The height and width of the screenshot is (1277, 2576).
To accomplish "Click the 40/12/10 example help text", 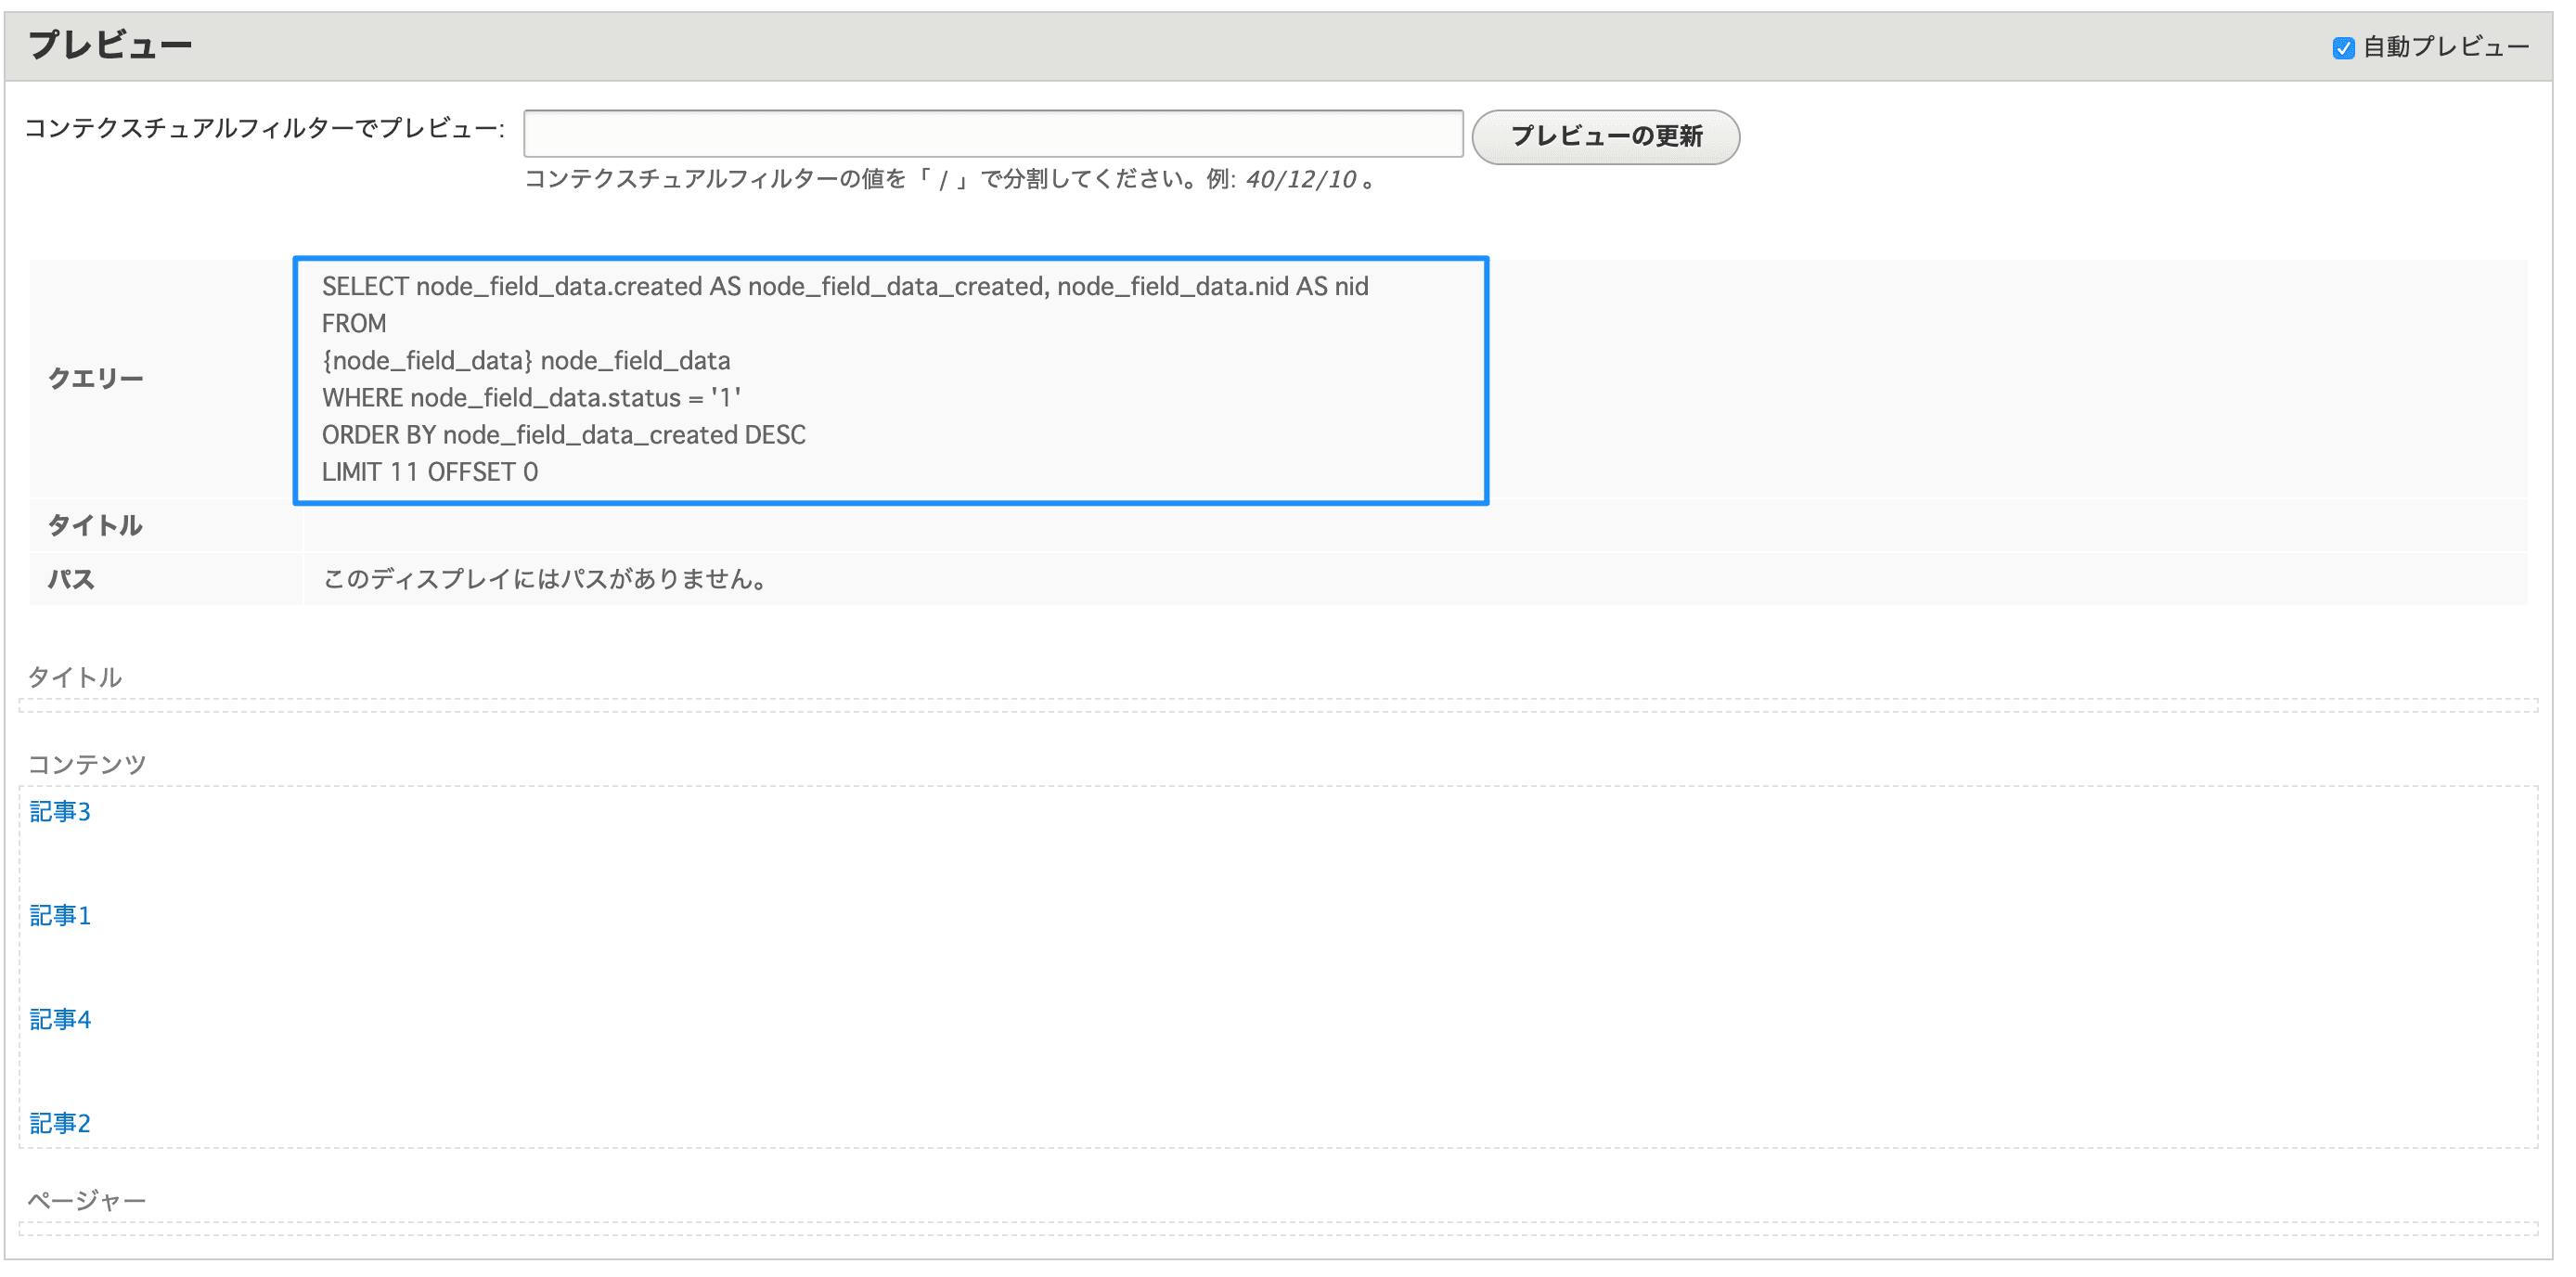I will (x=1300, y=179).
